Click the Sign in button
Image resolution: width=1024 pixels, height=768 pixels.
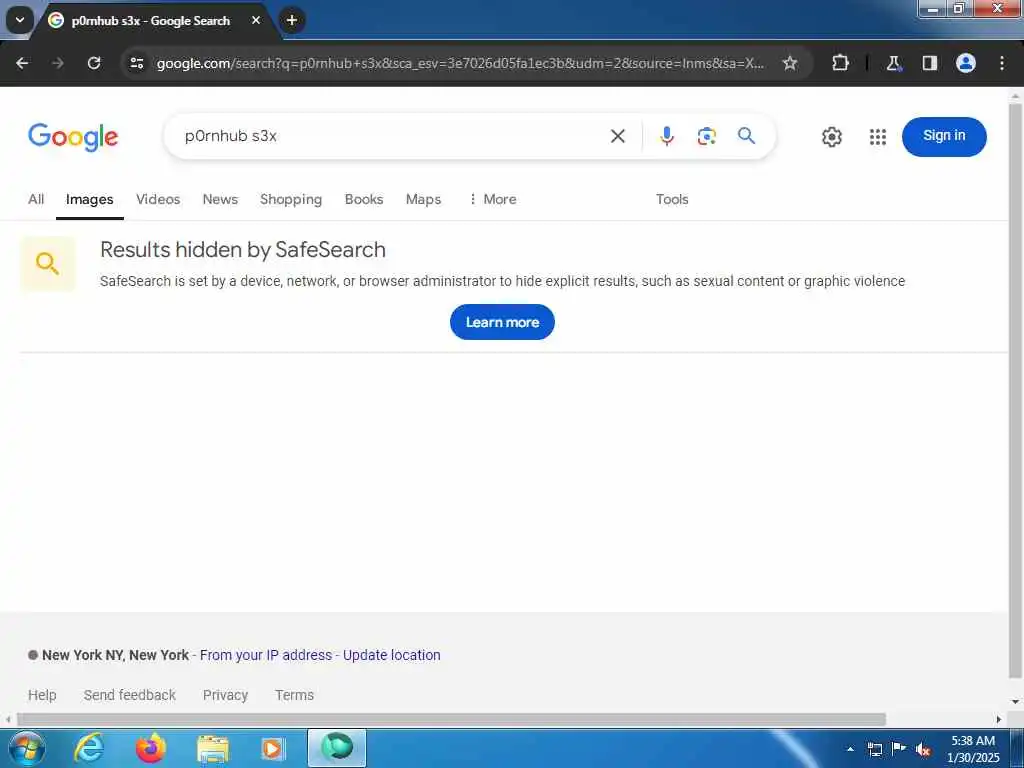(x=944, y=136)
